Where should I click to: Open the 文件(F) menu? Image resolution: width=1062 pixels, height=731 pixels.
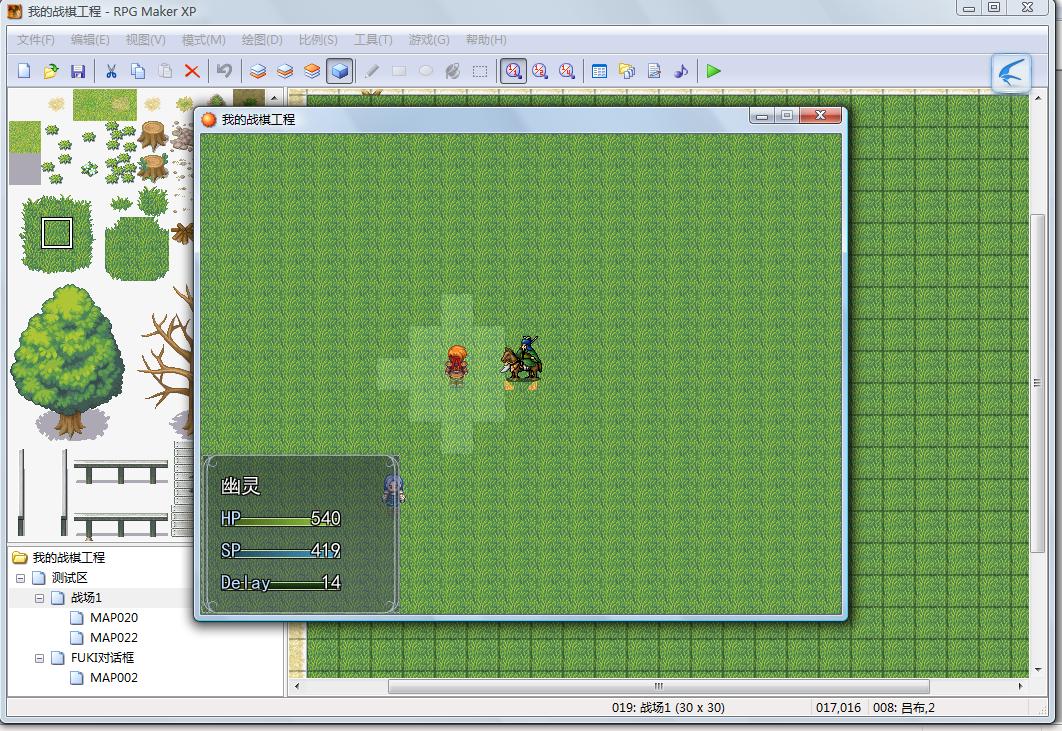click(x=36, y=40)
